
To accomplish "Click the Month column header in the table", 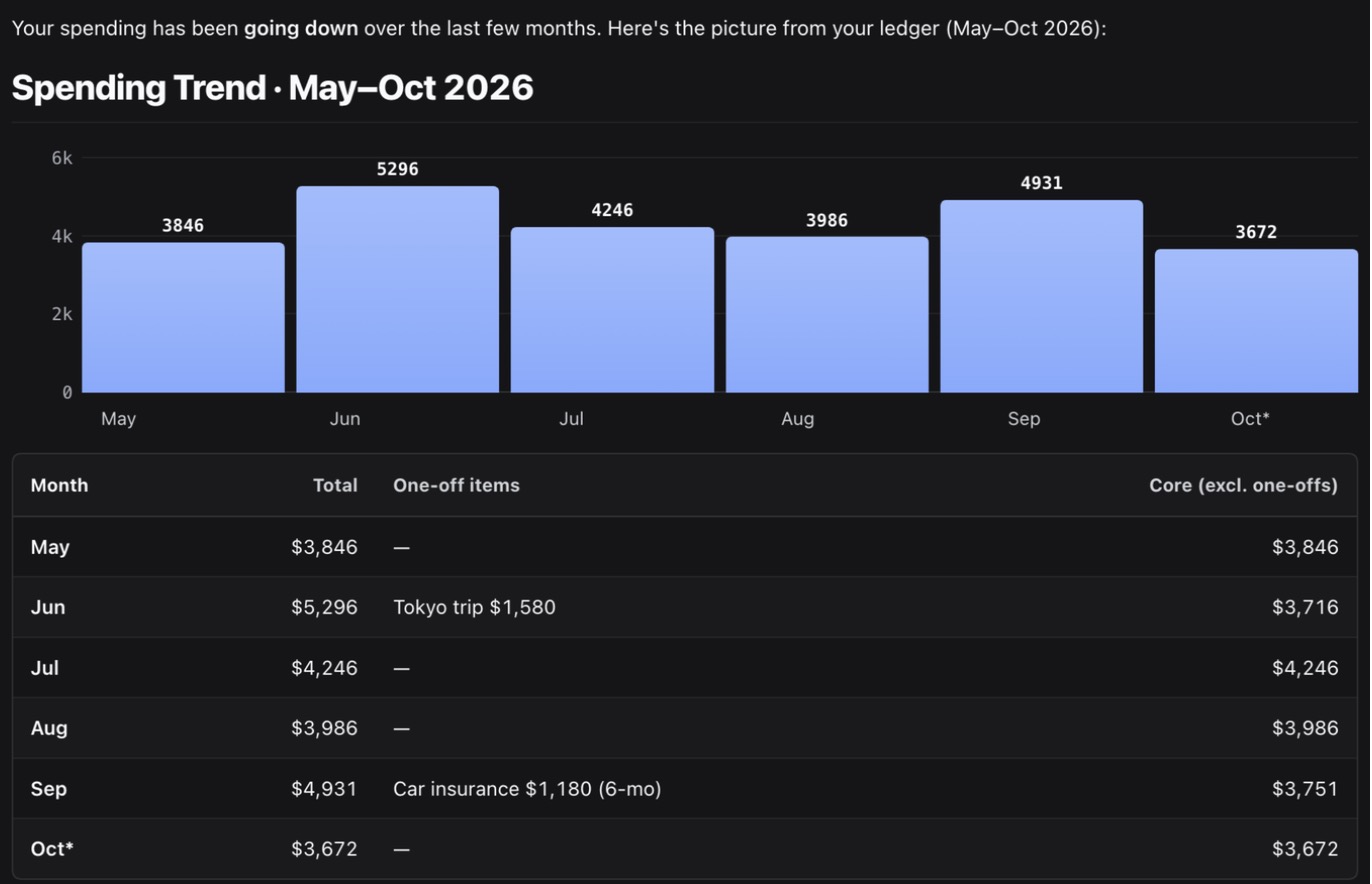I will (x=59, y=485).
